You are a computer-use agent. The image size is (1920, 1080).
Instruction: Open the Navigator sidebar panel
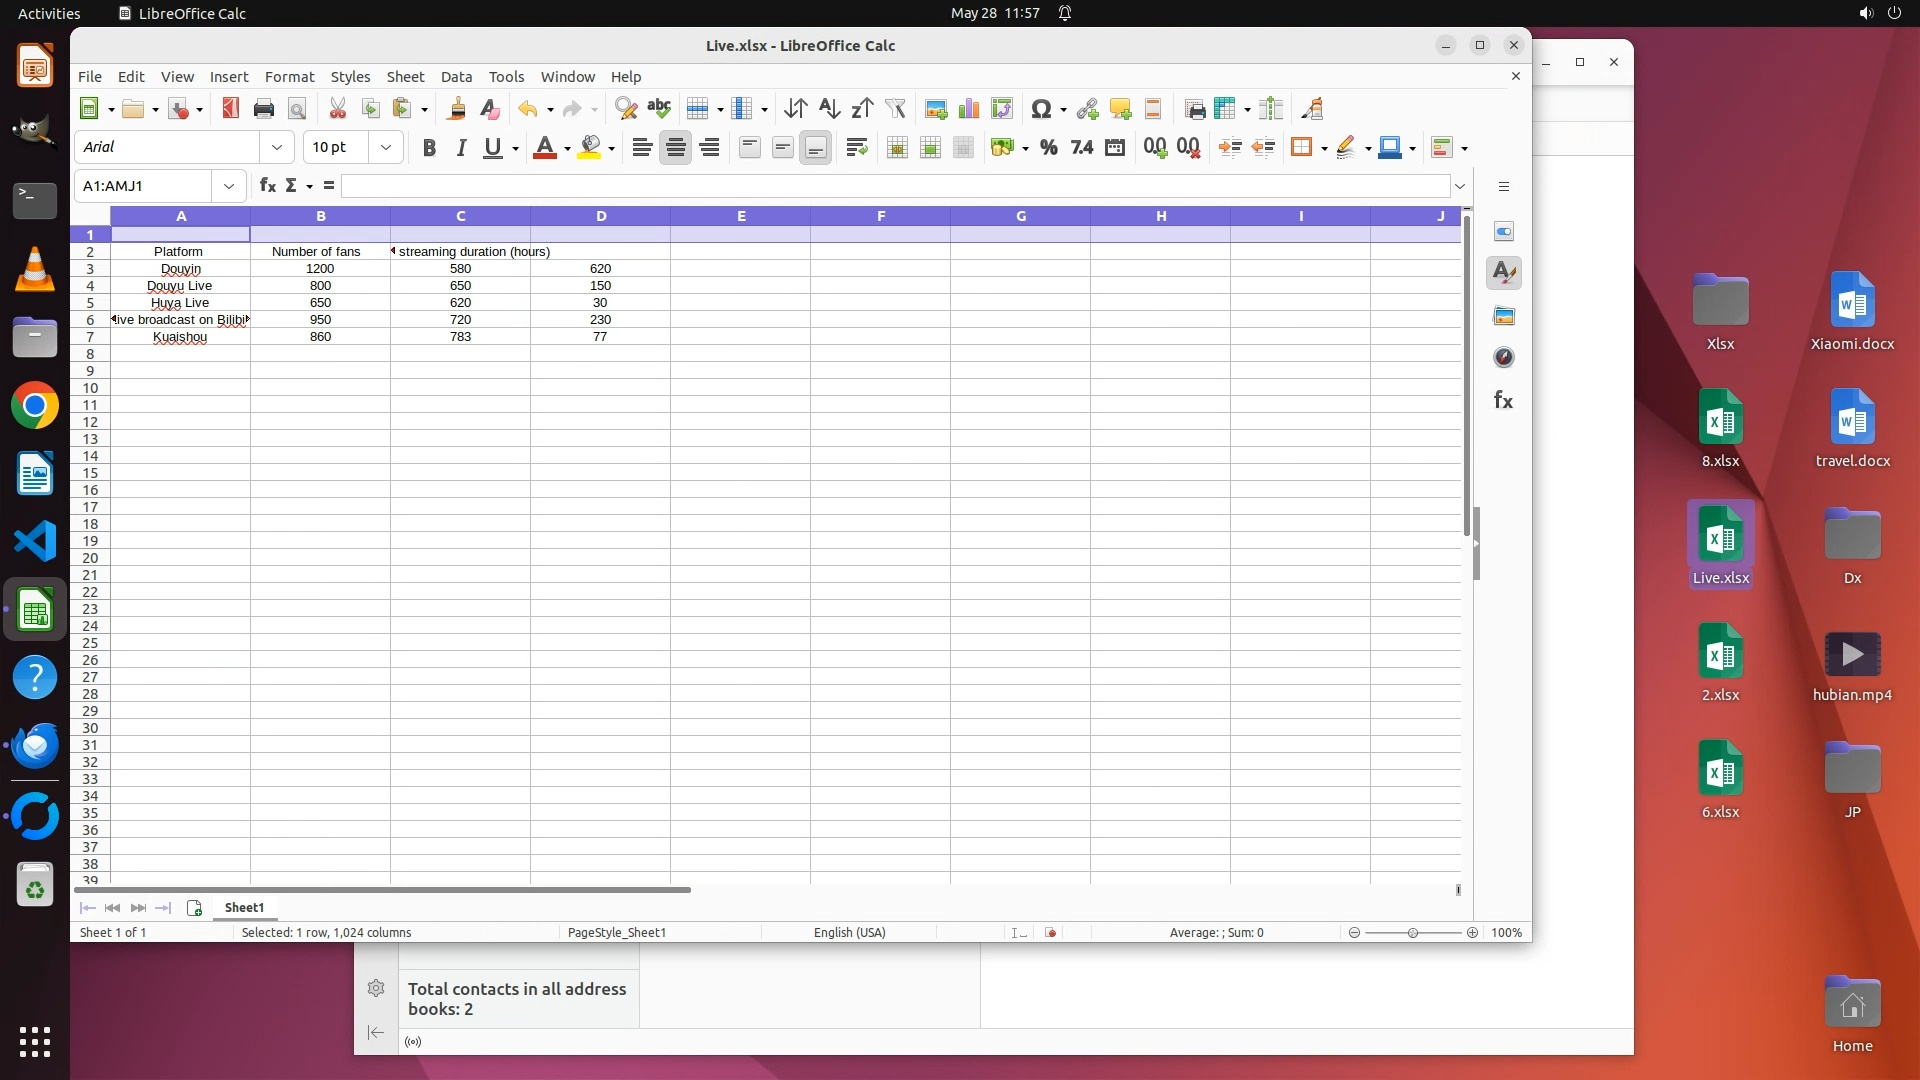click(x=1503, y=358)
